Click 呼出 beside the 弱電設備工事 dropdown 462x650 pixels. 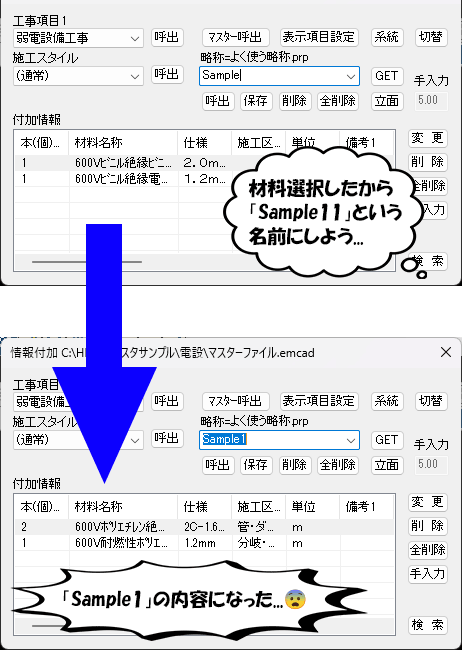[x=167, y=37]
